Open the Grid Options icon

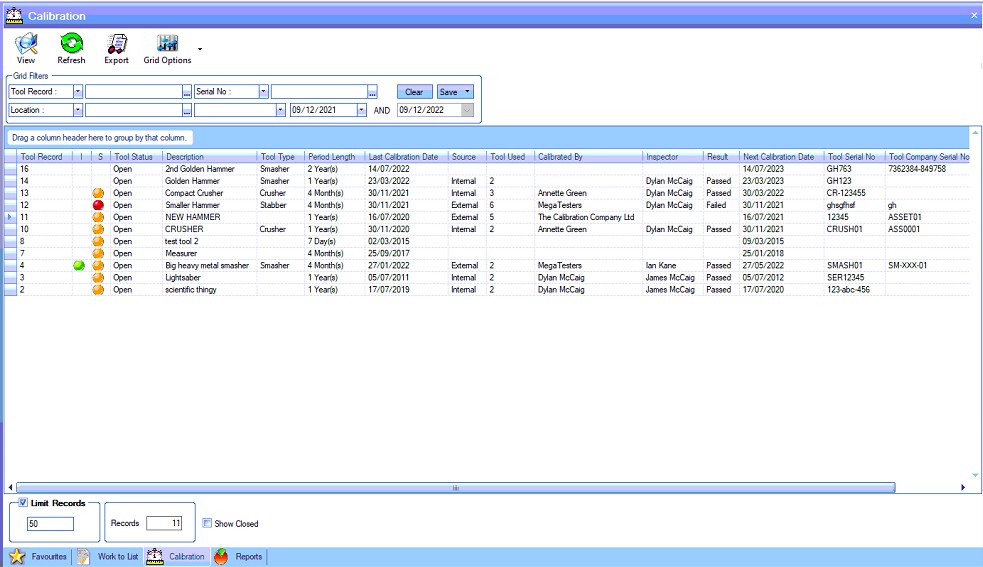[x=167, y=44]
